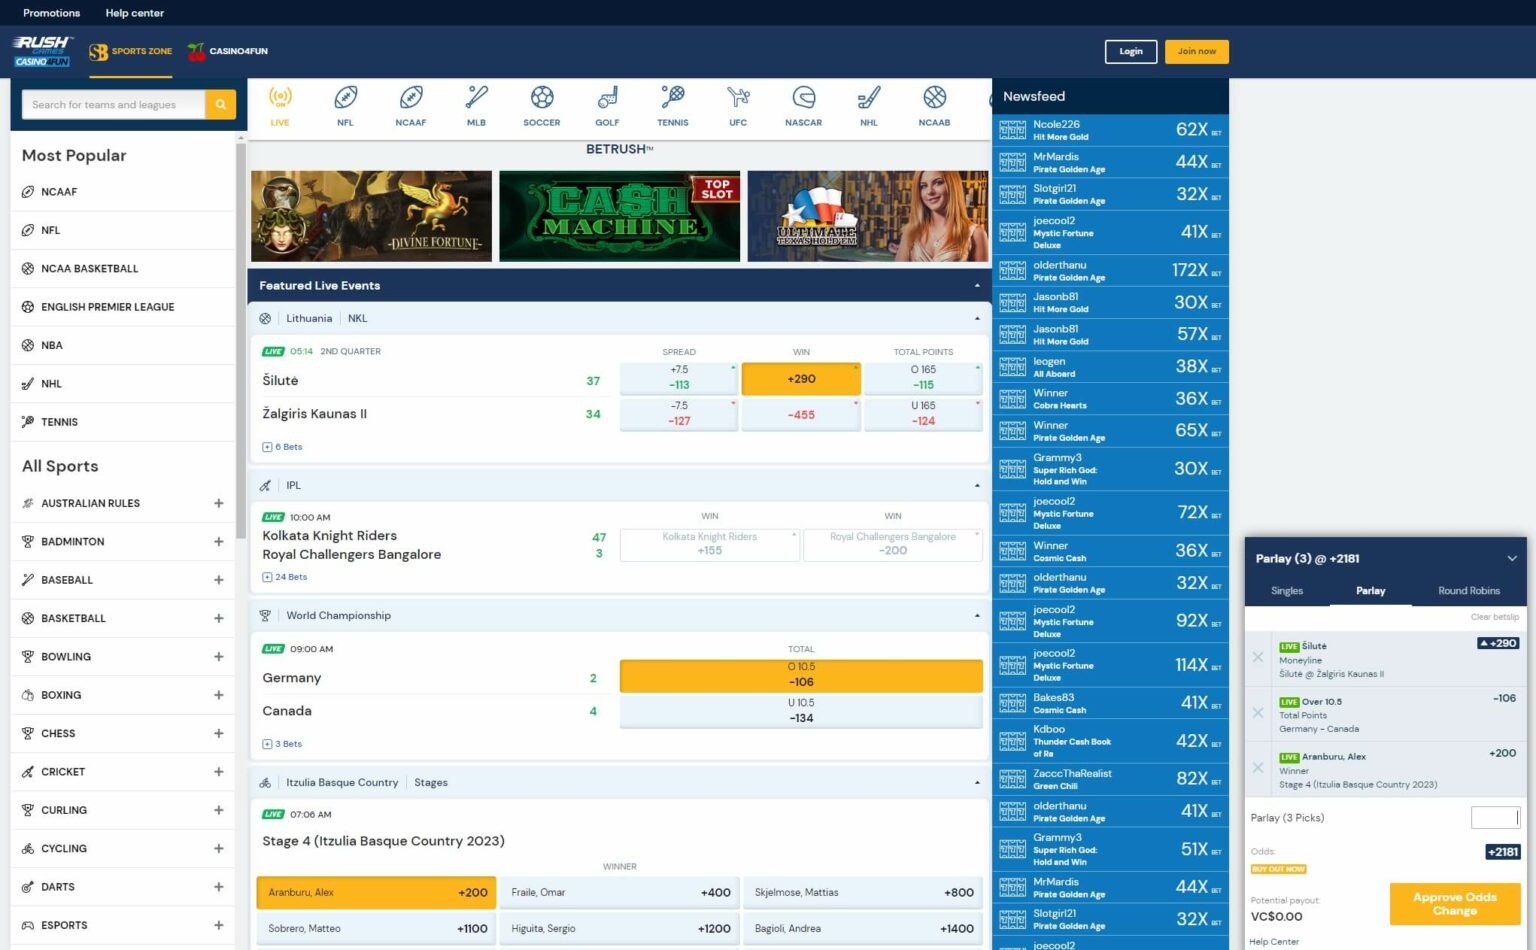
Task: Toggle Under 10.5 -134 selection
Action: 801,711
